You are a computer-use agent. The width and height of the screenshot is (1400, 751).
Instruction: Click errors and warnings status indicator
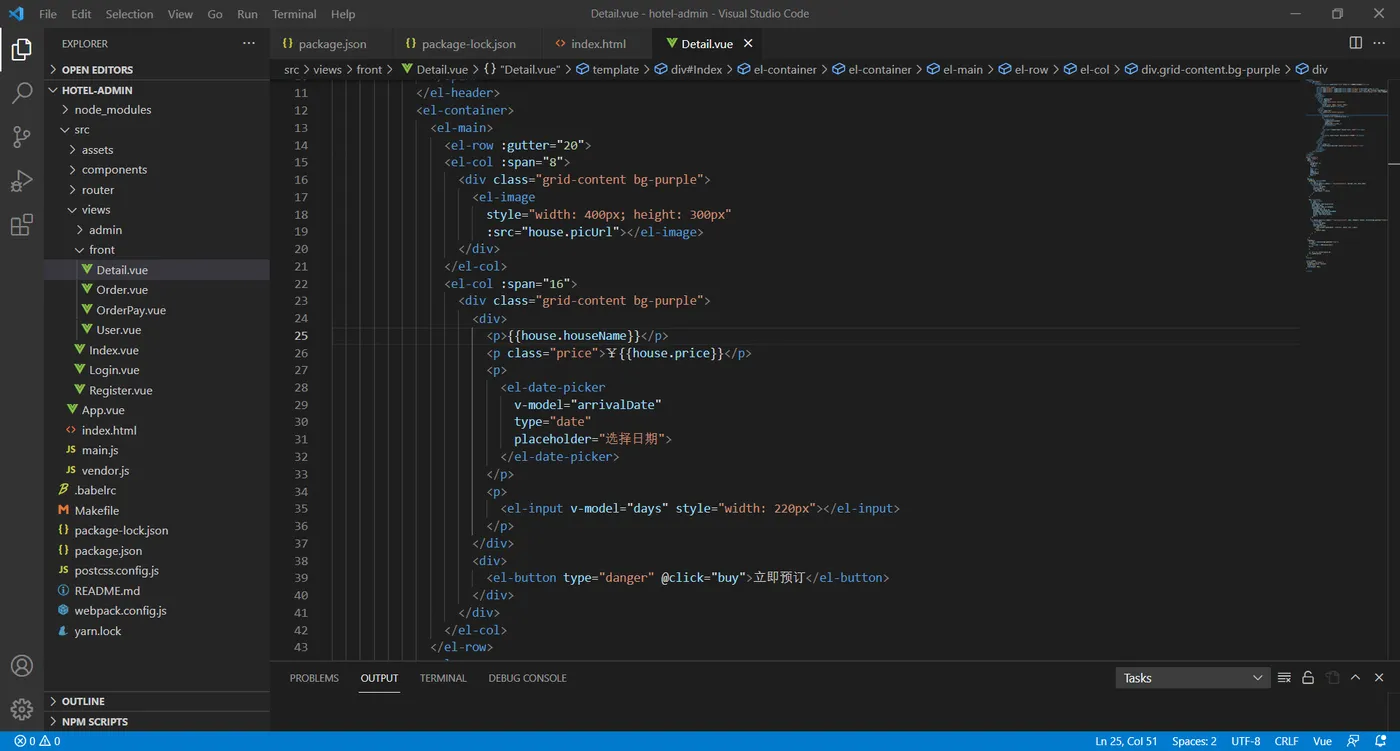(37, 741)
